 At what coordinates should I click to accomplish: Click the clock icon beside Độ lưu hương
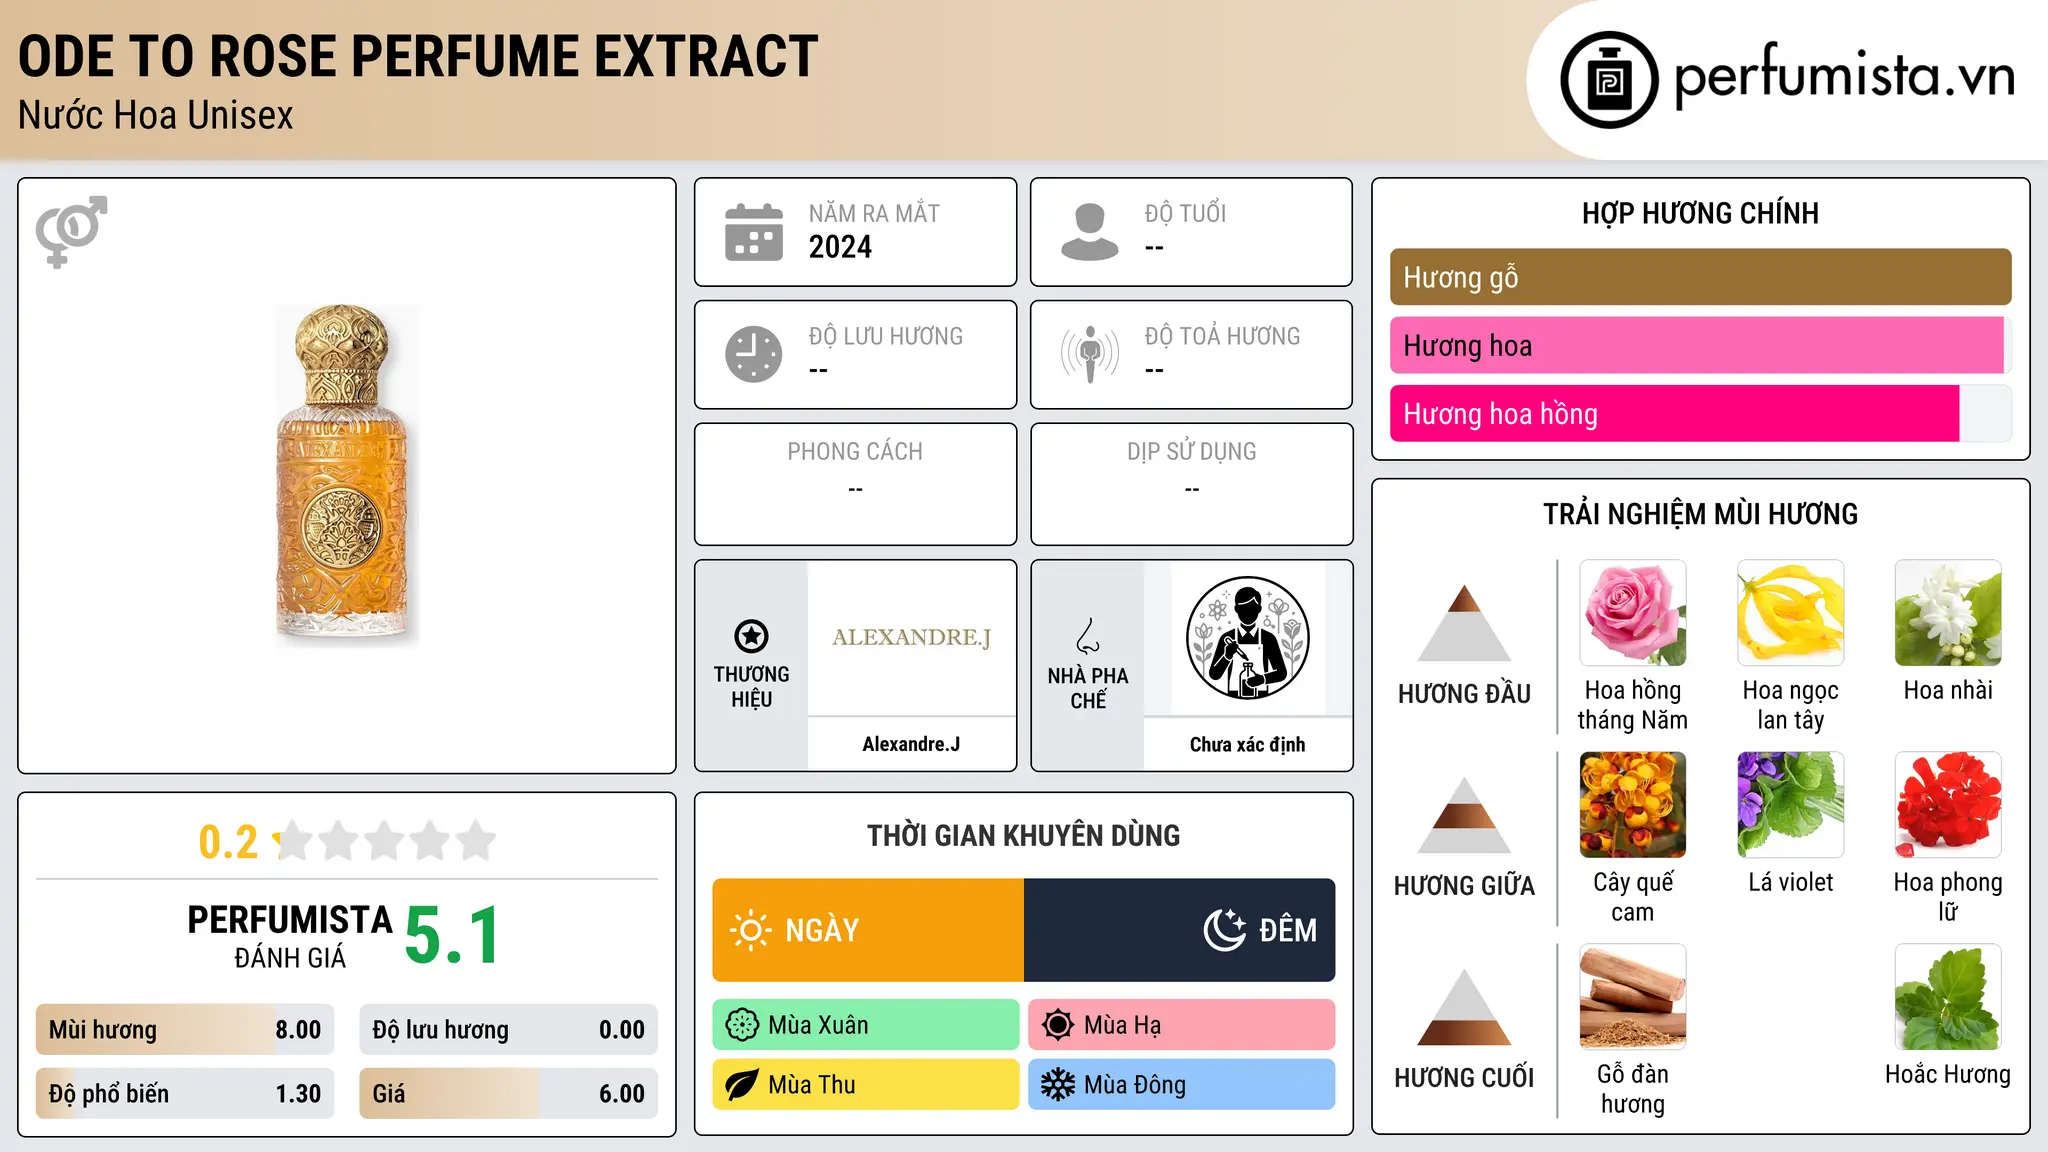pyautogui.click(x=754, y=354)
